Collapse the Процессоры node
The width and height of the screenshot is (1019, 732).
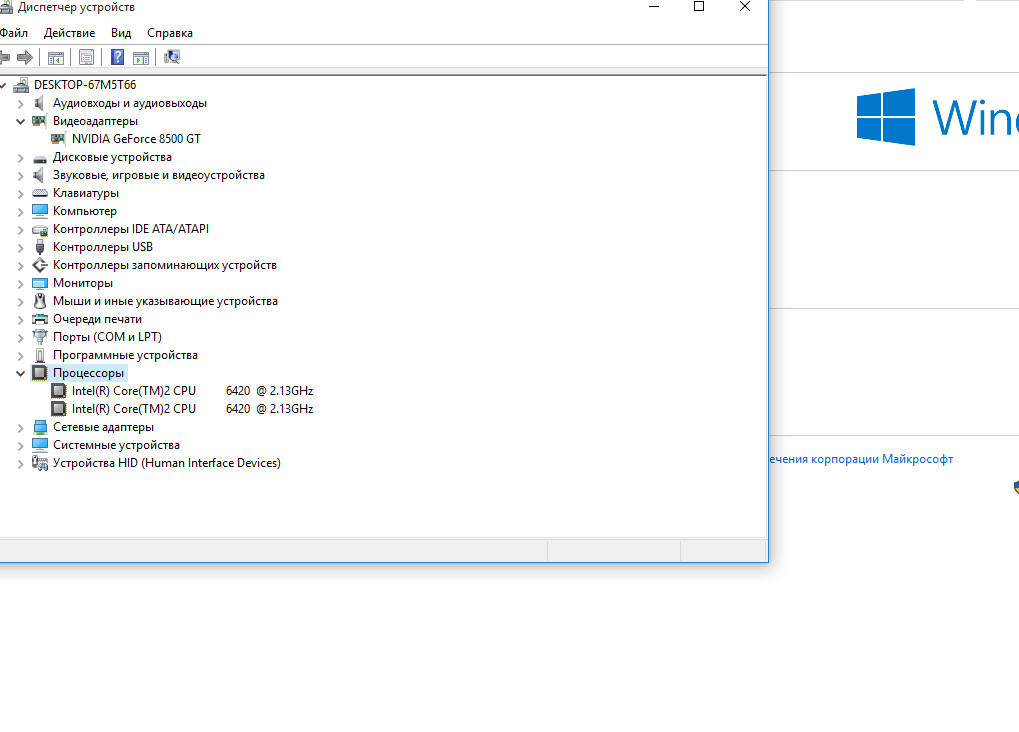(x=20, y=374)
